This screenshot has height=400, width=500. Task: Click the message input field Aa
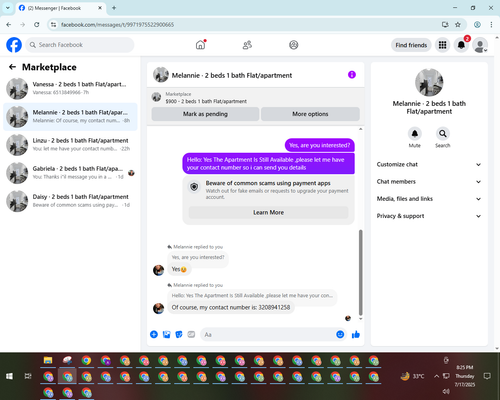point(268,334)
